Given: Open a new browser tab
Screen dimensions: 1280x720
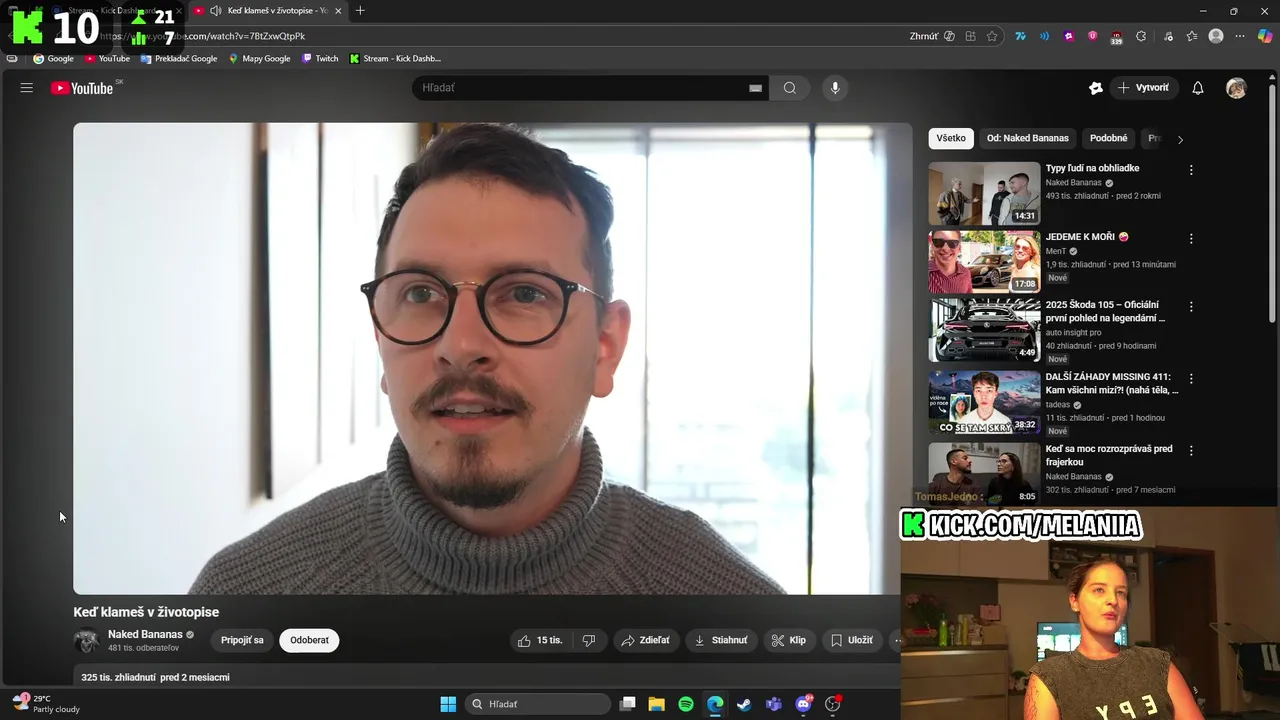Looking at the screenshot, I should tap(360, 11).
